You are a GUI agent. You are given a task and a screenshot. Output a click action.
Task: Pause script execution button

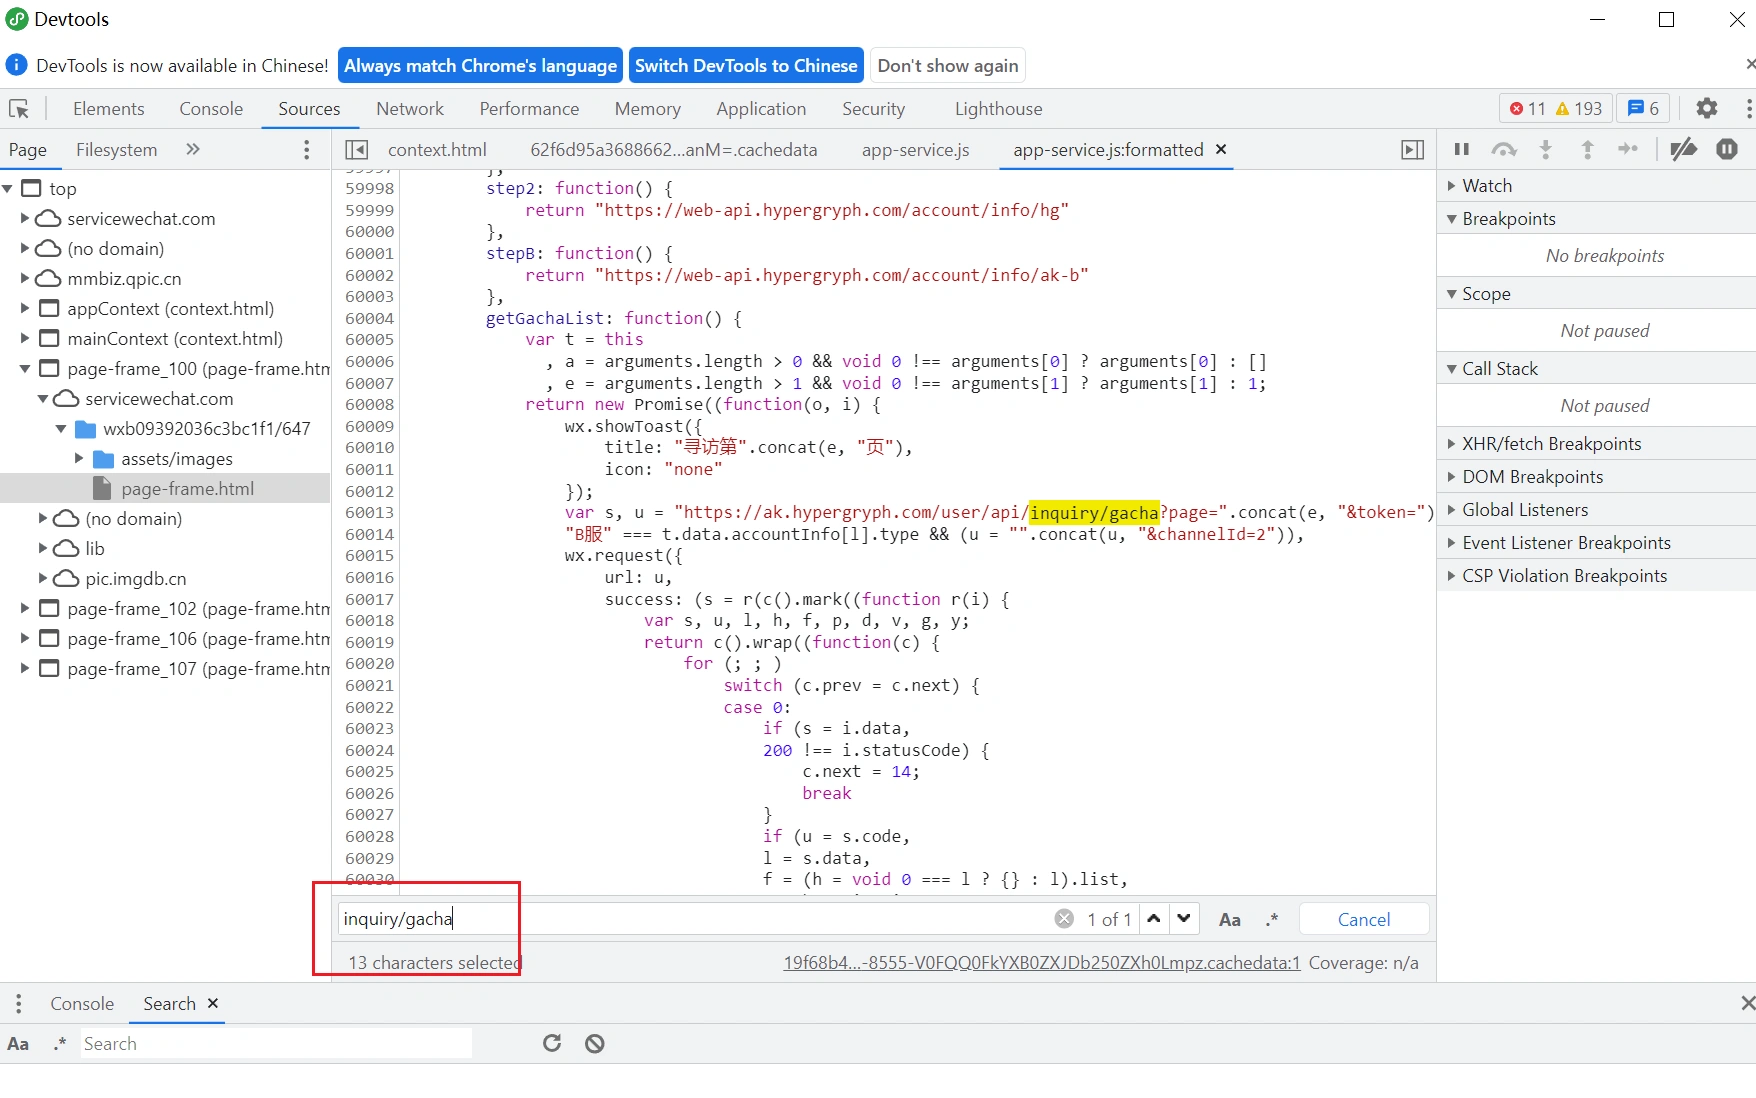[1461, 150]
